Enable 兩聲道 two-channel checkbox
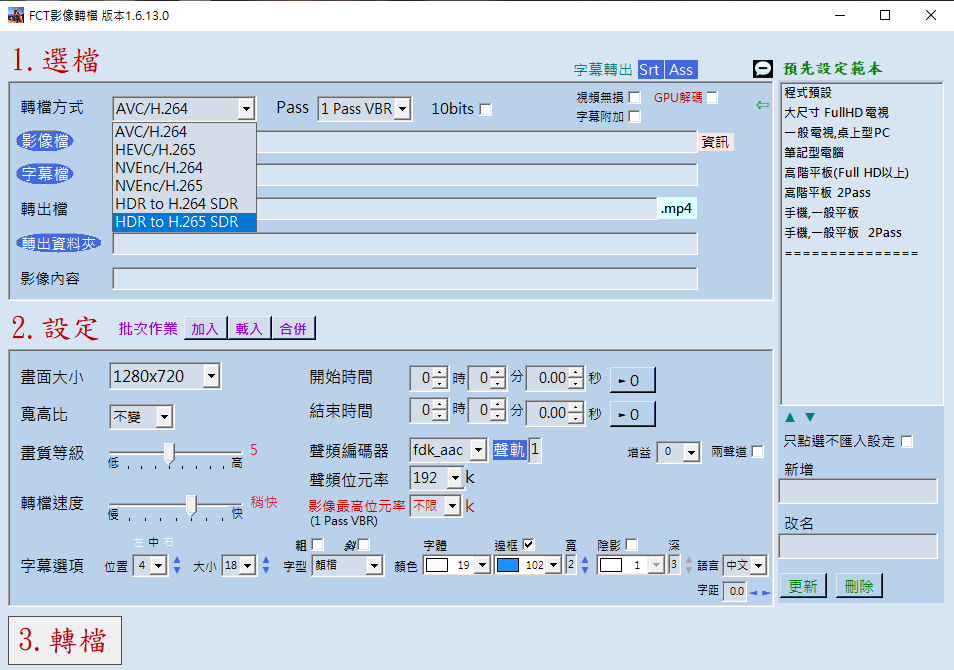The width and height of the screenshot is (954, 670). click(x=757, y=452)
